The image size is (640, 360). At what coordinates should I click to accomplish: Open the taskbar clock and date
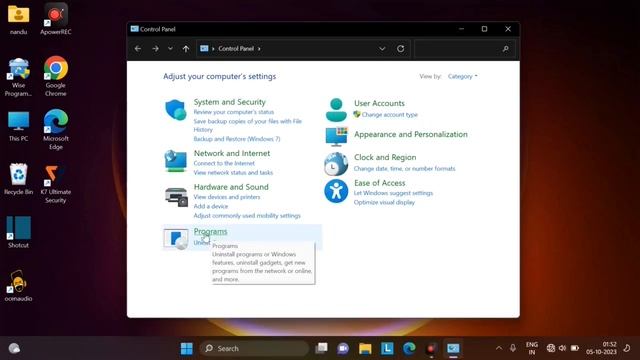(x=601, y=348)
